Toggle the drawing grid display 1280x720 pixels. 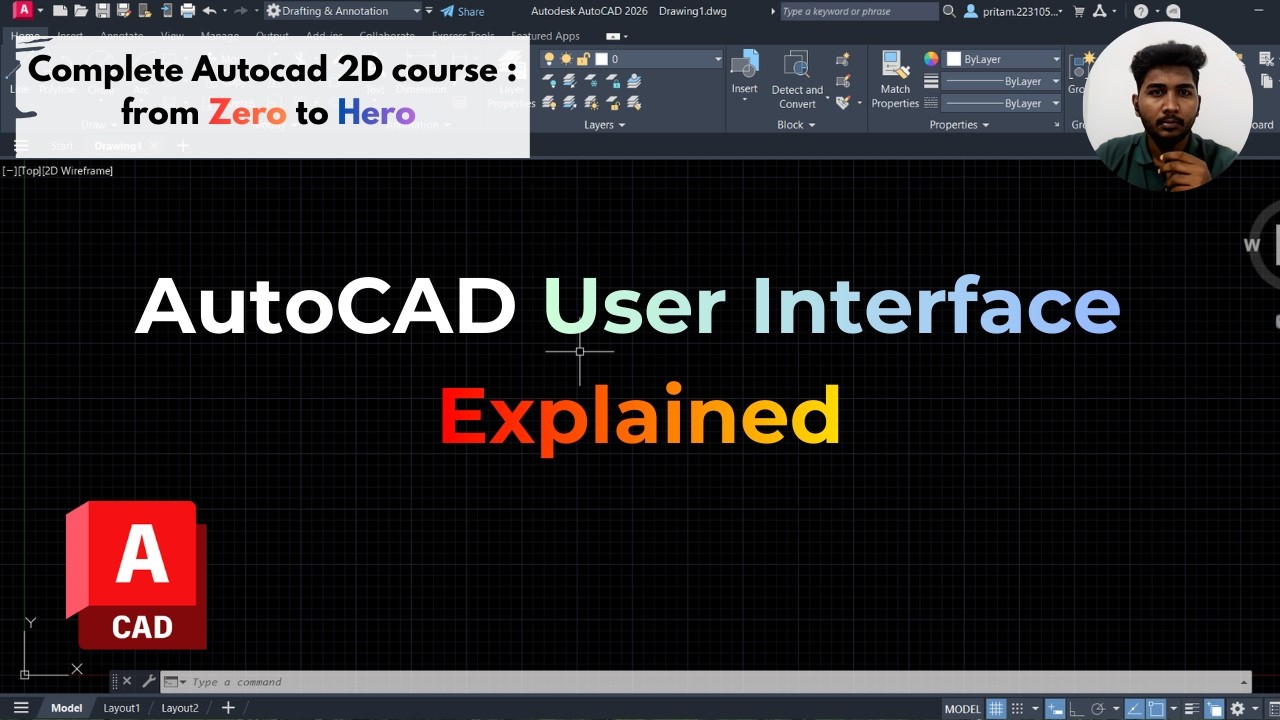pyautogui.click(x=996, y=708)
